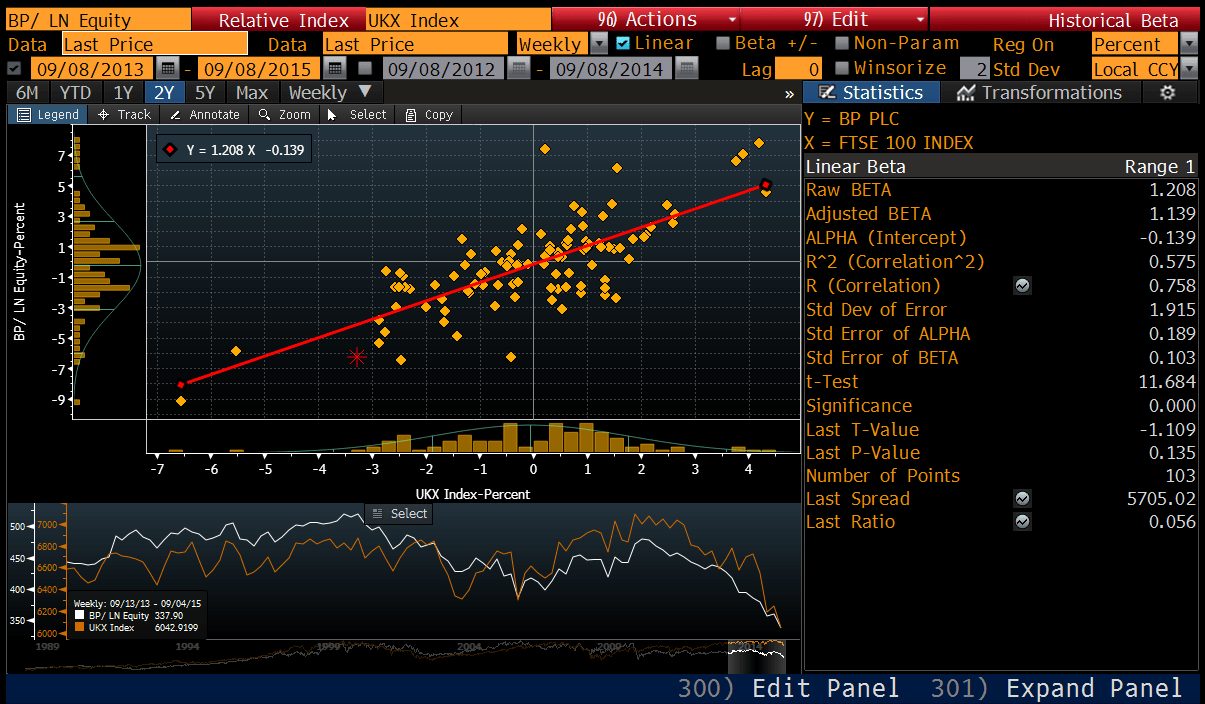The image size is (1205, 704).
Task: Click 301) Expand Panel
Action: tap(1056, 688)
